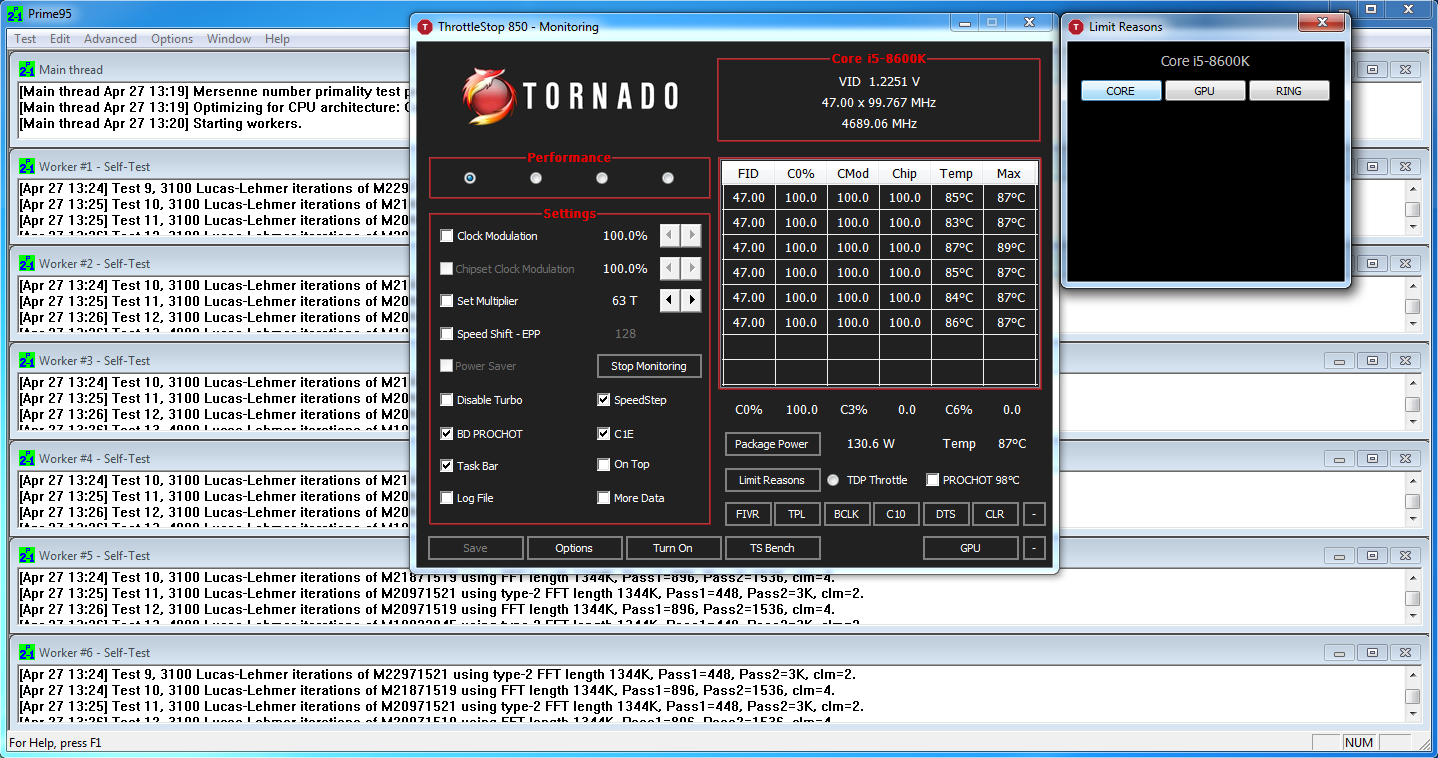
Task: Enable the More Data checkbox
Action: (604, 498)
